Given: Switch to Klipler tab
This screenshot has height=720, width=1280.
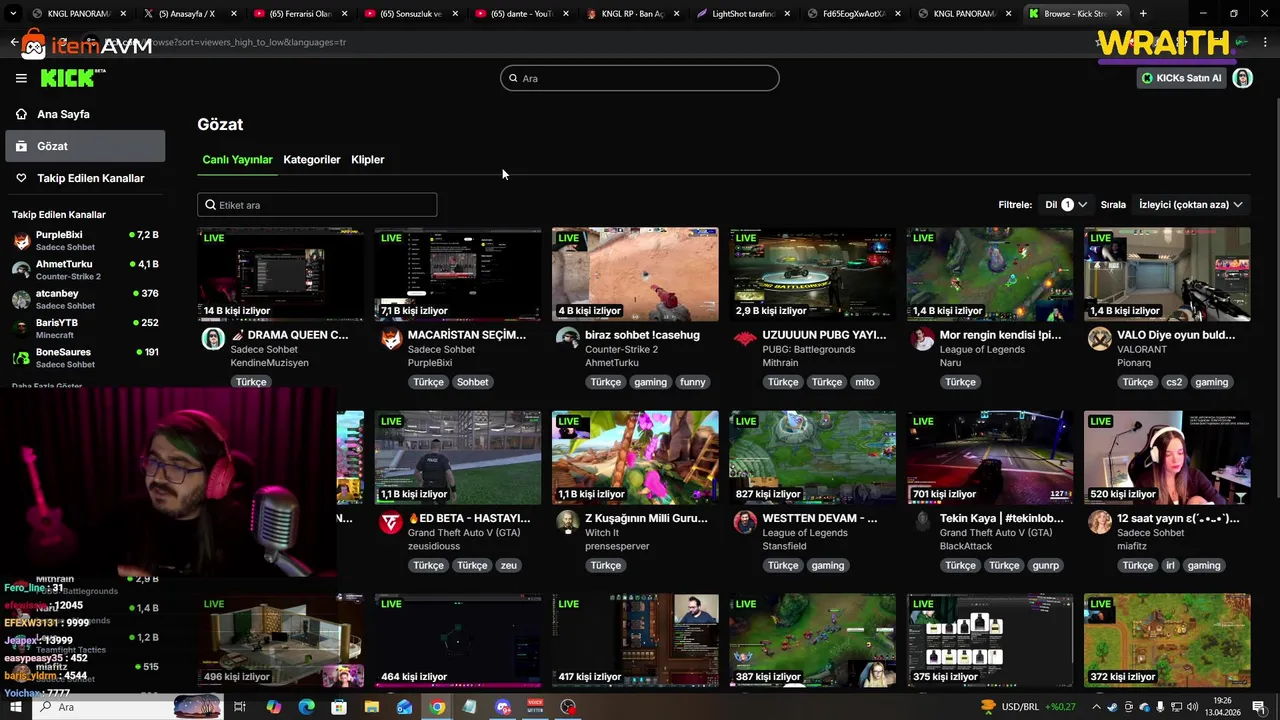Looking at the screenshot, I should pyautogui.click(x=368, y=160).
